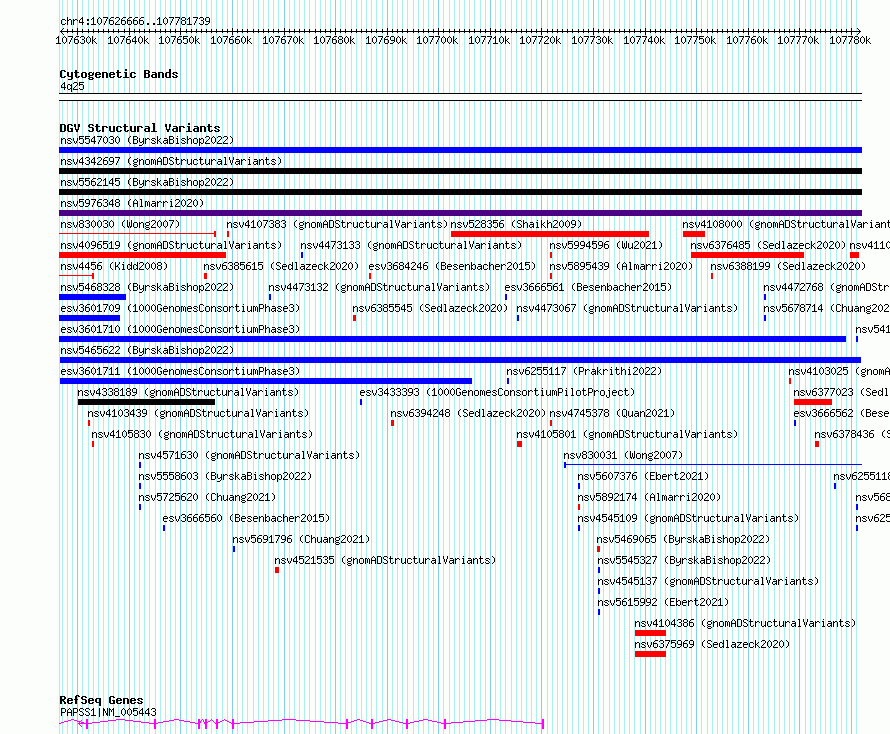Select the nsv5465622 (ByrskaBishop2022) label
This screenshot has width=890, height=734.
pyautogui.click(x=146, y=350)
